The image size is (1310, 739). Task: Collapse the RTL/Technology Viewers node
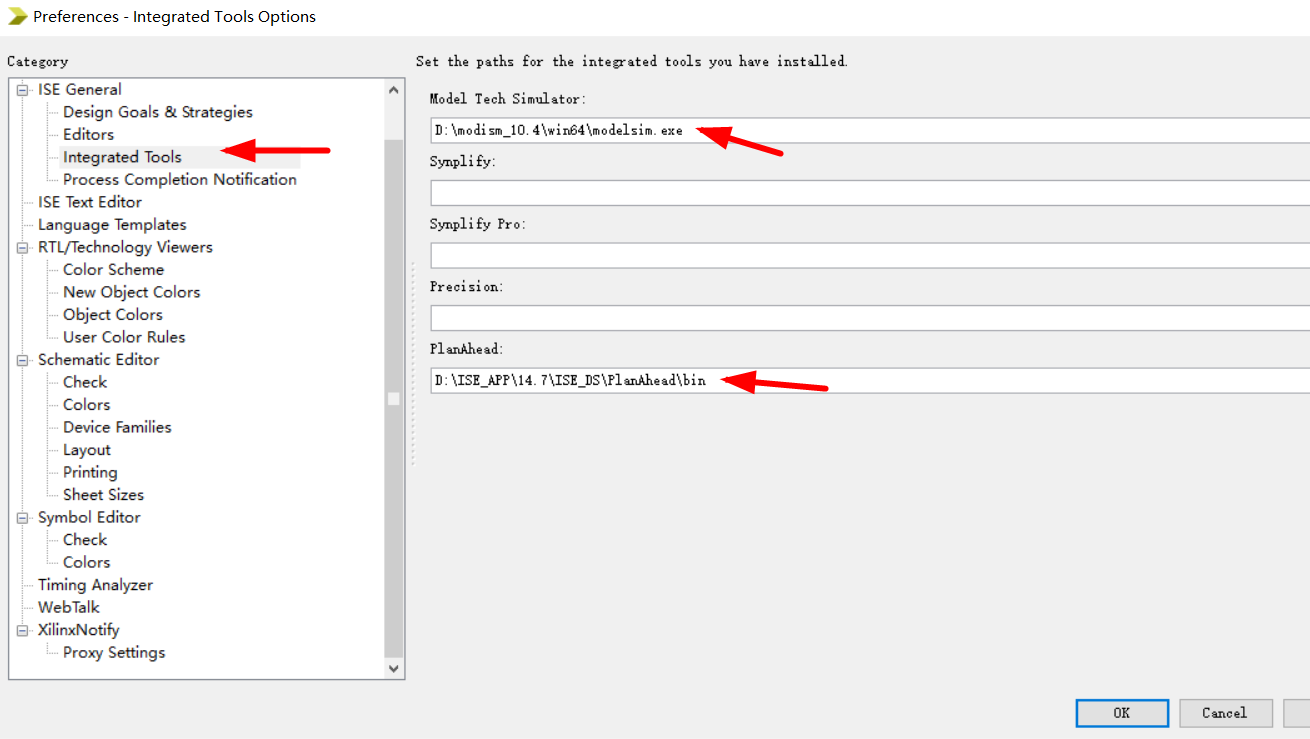pyautogui.click(x=21, y=247)
